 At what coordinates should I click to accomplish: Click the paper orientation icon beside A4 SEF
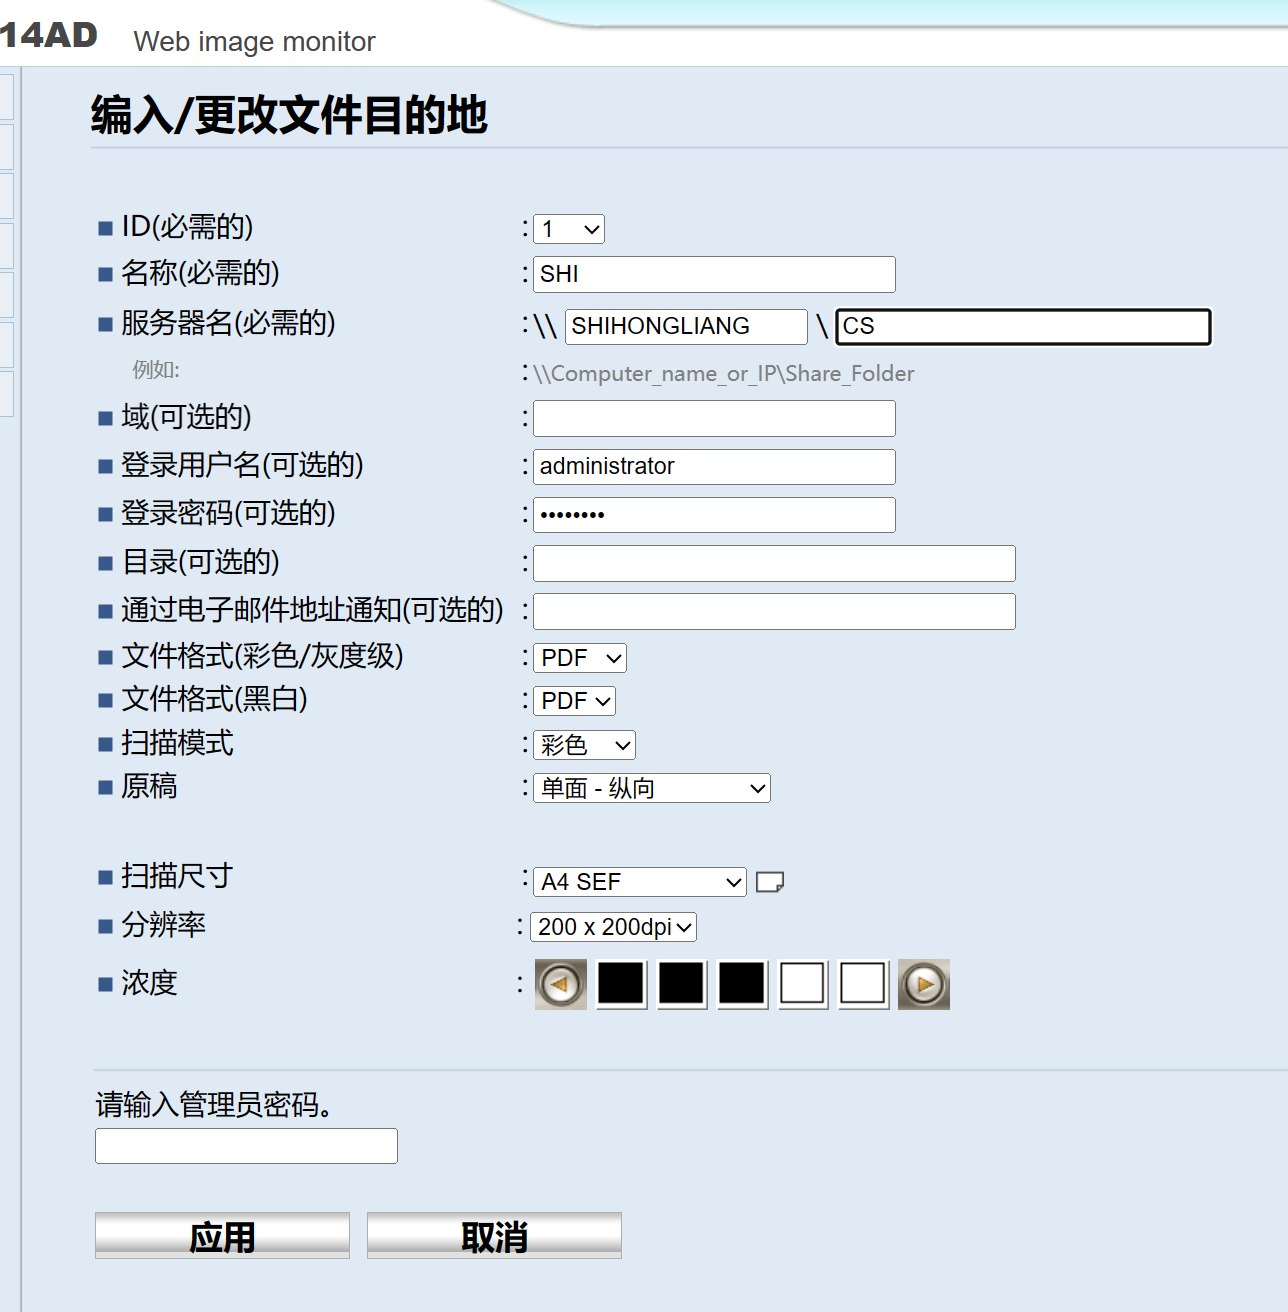769,882
